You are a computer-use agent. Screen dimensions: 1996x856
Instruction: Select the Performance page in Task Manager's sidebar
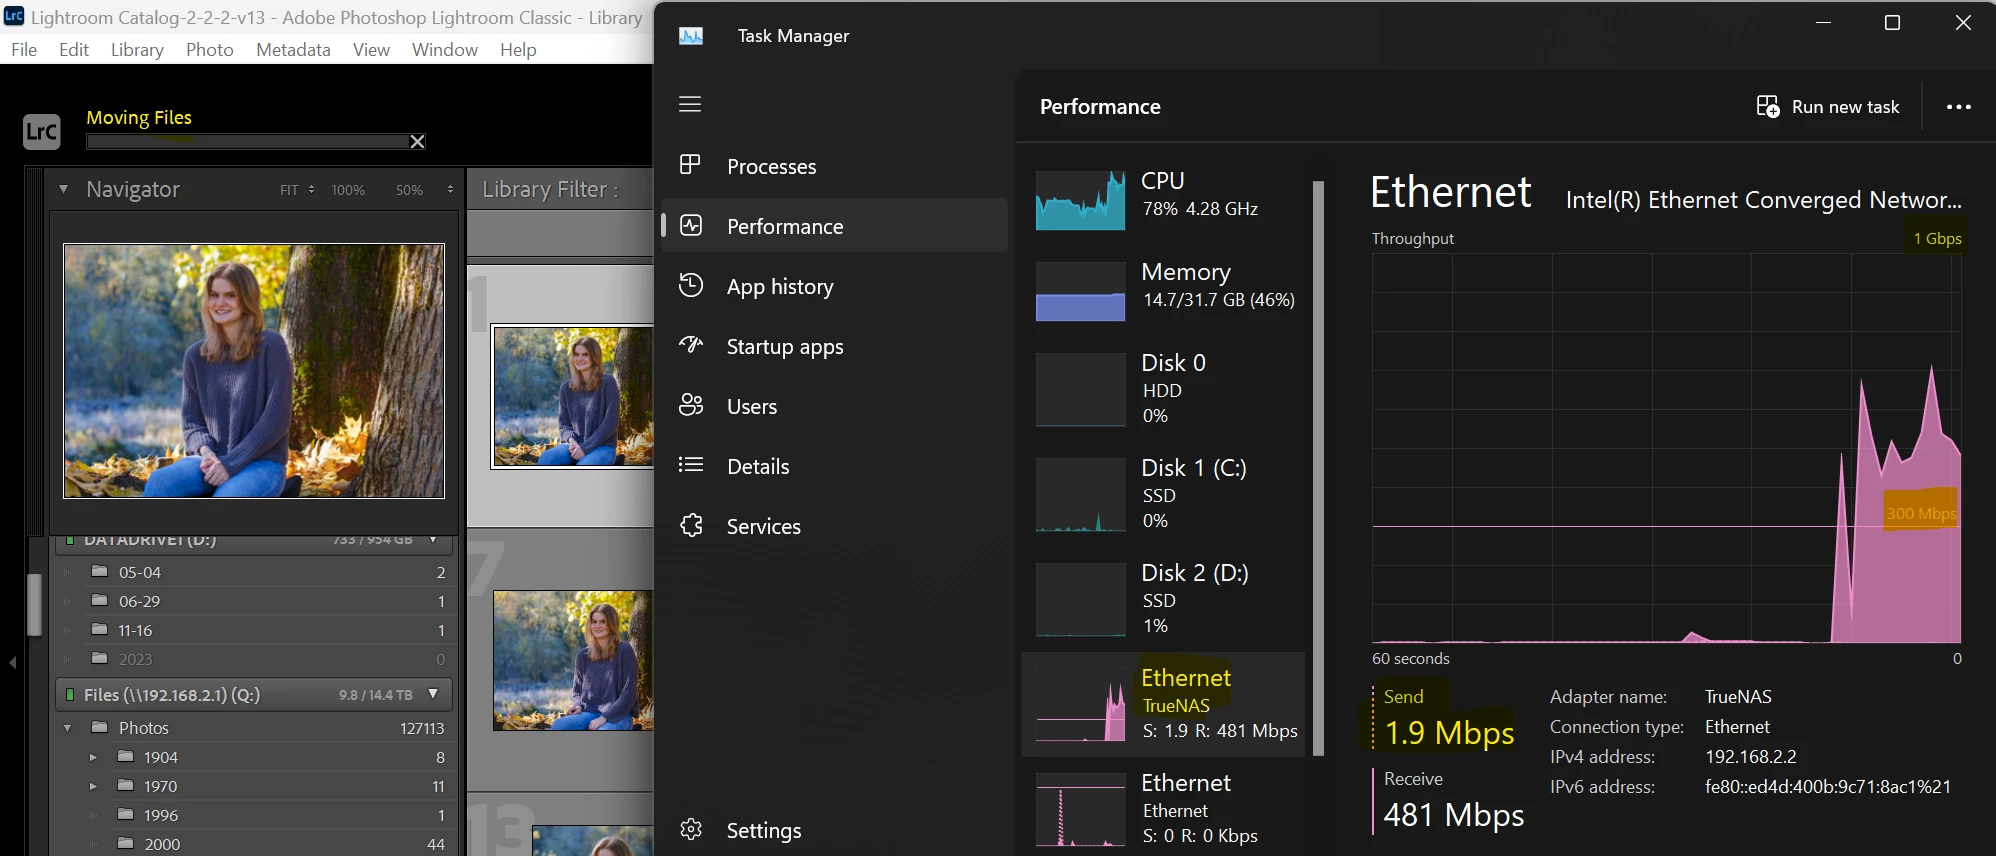834,226
